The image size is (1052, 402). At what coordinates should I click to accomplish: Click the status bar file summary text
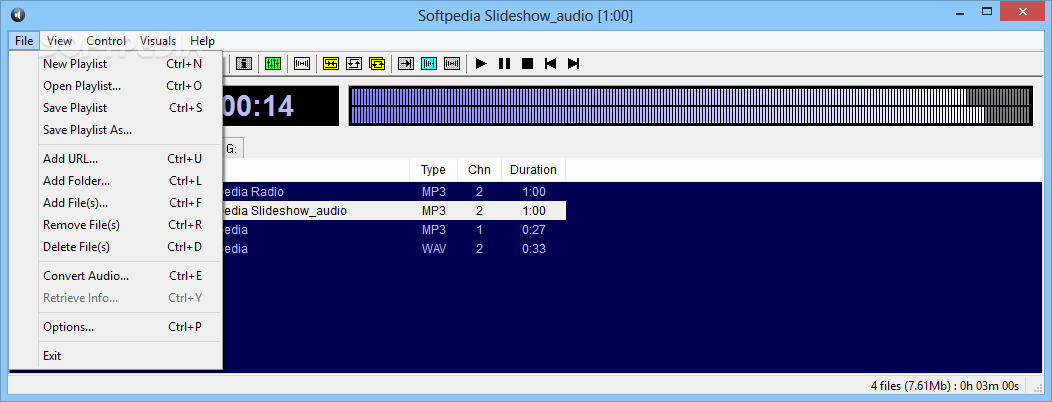pyautogui.click(x=945, y=386)
